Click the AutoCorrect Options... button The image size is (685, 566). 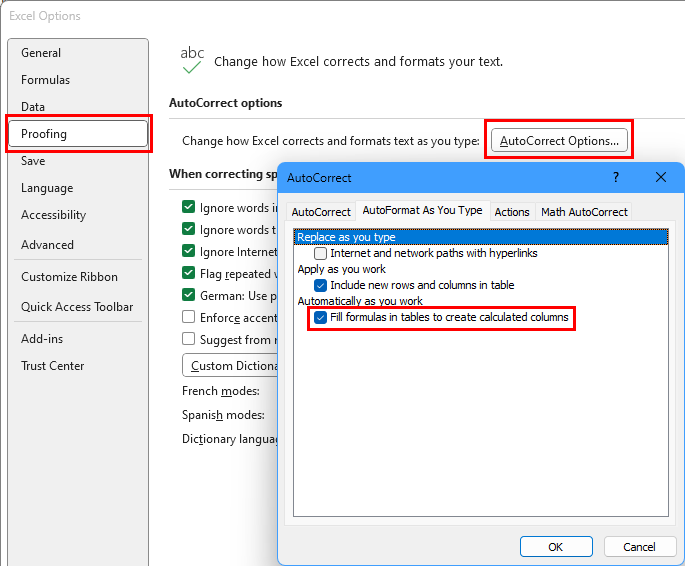(559, 141)
